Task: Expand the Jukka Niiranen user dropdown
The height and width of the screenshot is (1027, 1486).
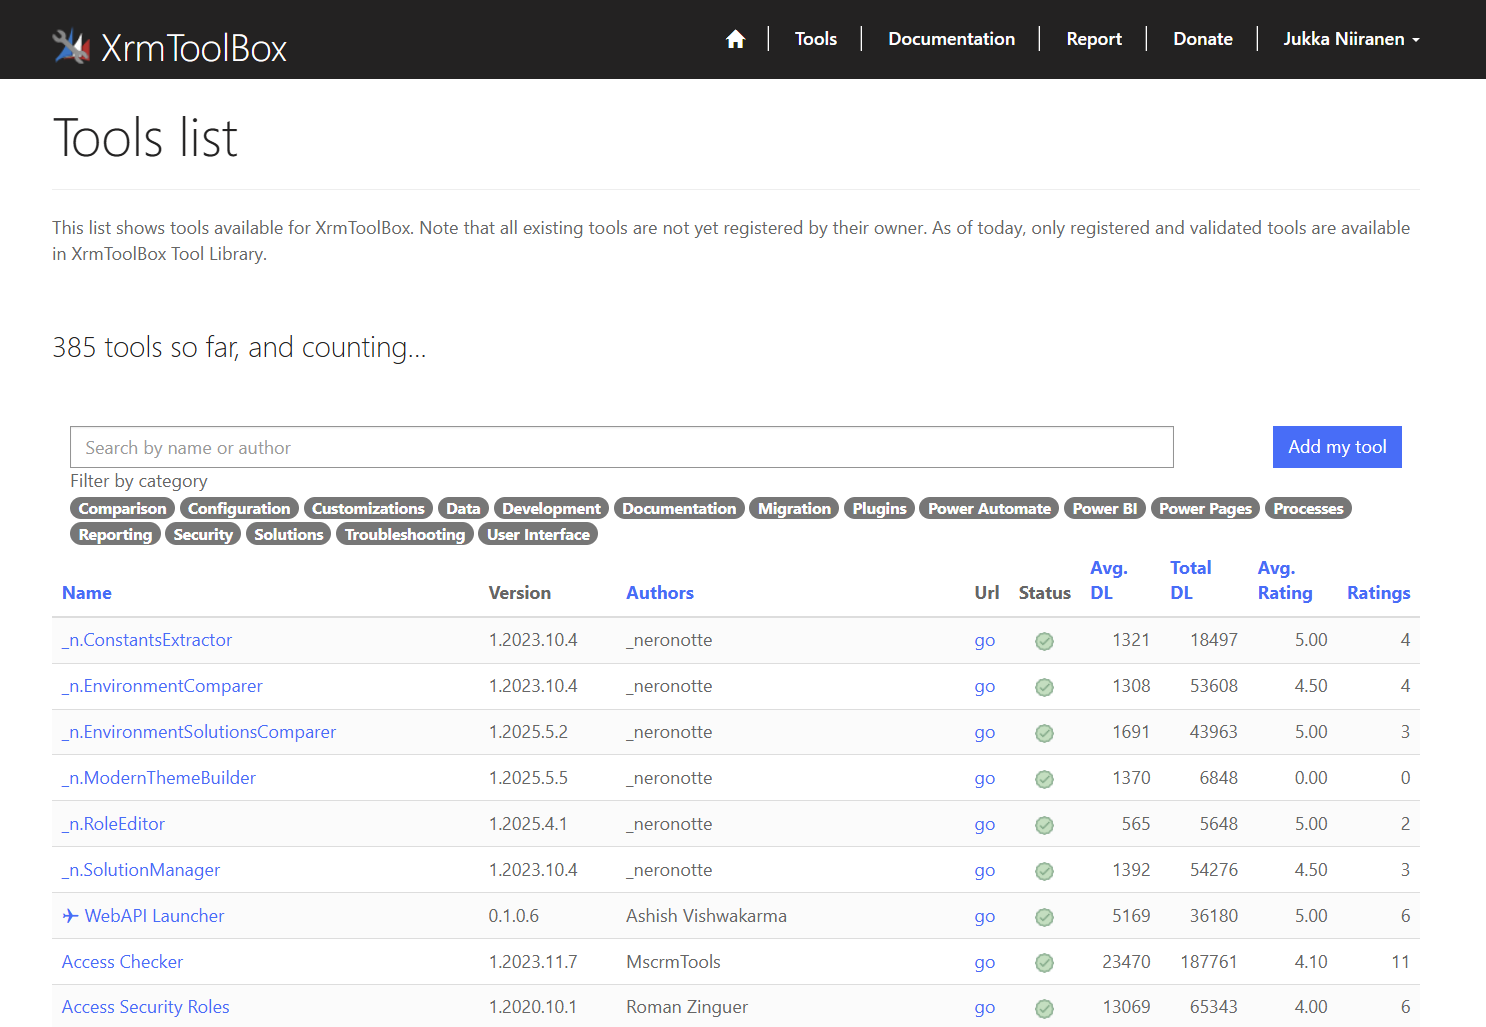Action: 1350,39
